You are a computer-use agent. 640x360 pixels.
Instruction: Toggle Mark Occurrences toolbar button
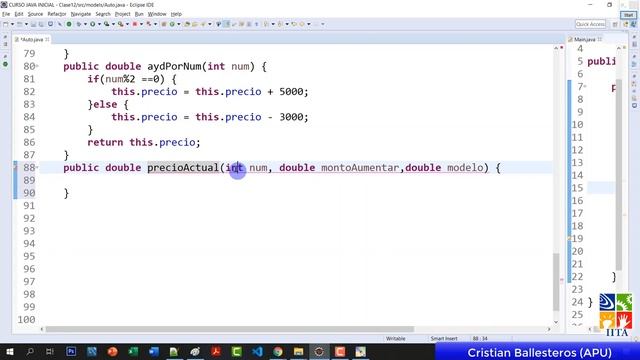tap(227, 24)
